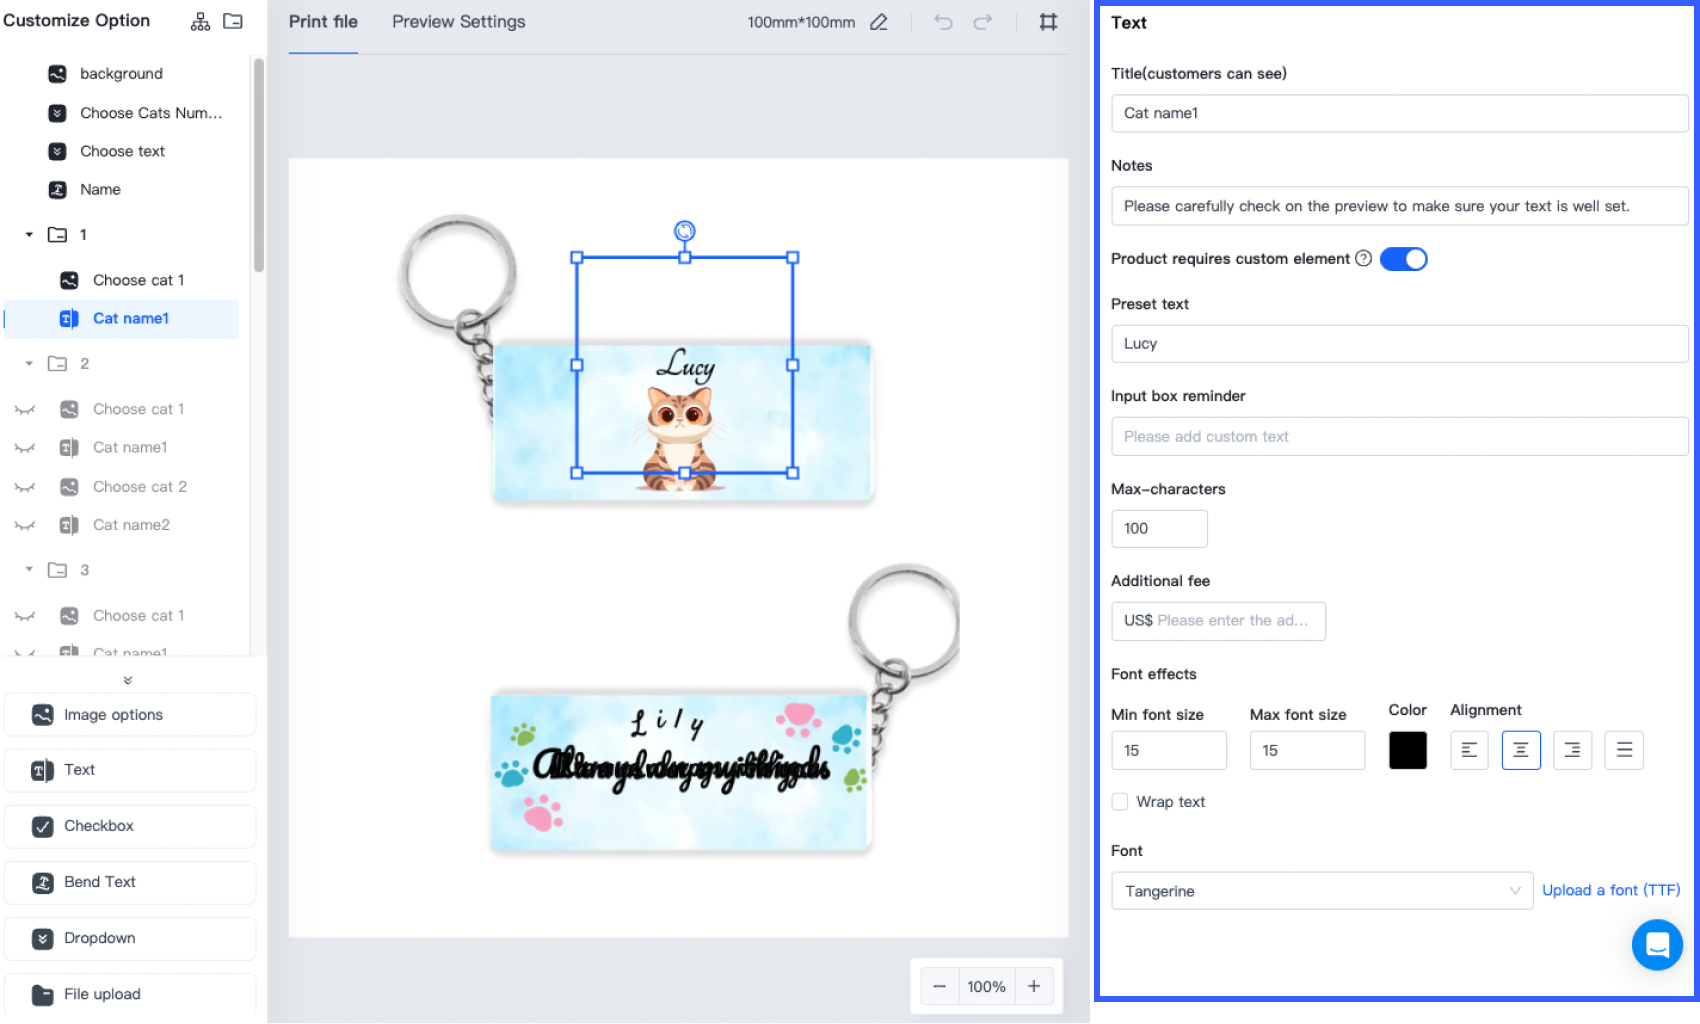This screenshot has height=1024, width=1700.
Task: Select the Choose cat 1 layer in folder 1
Action: 121,281
